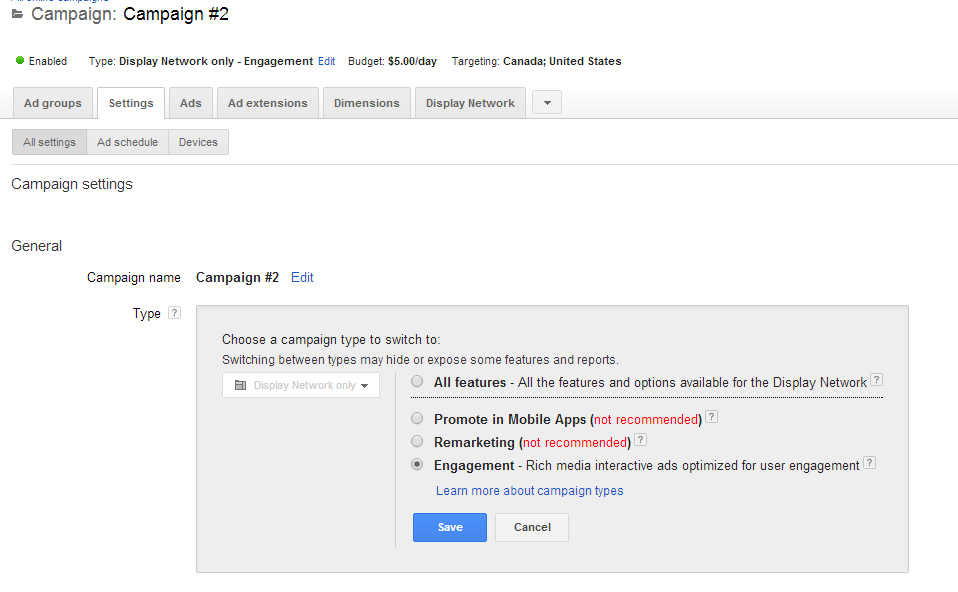958x592 pixels.
Task: Choose Promote in Mobile Apps radio option
Action: [417, 419]
